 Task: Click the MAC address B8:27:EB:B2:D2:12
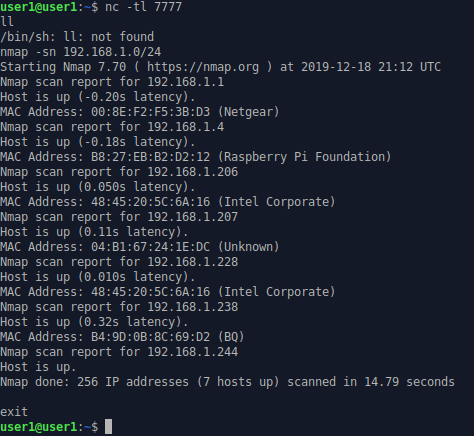pyautogui.click(x=151, y=157)
